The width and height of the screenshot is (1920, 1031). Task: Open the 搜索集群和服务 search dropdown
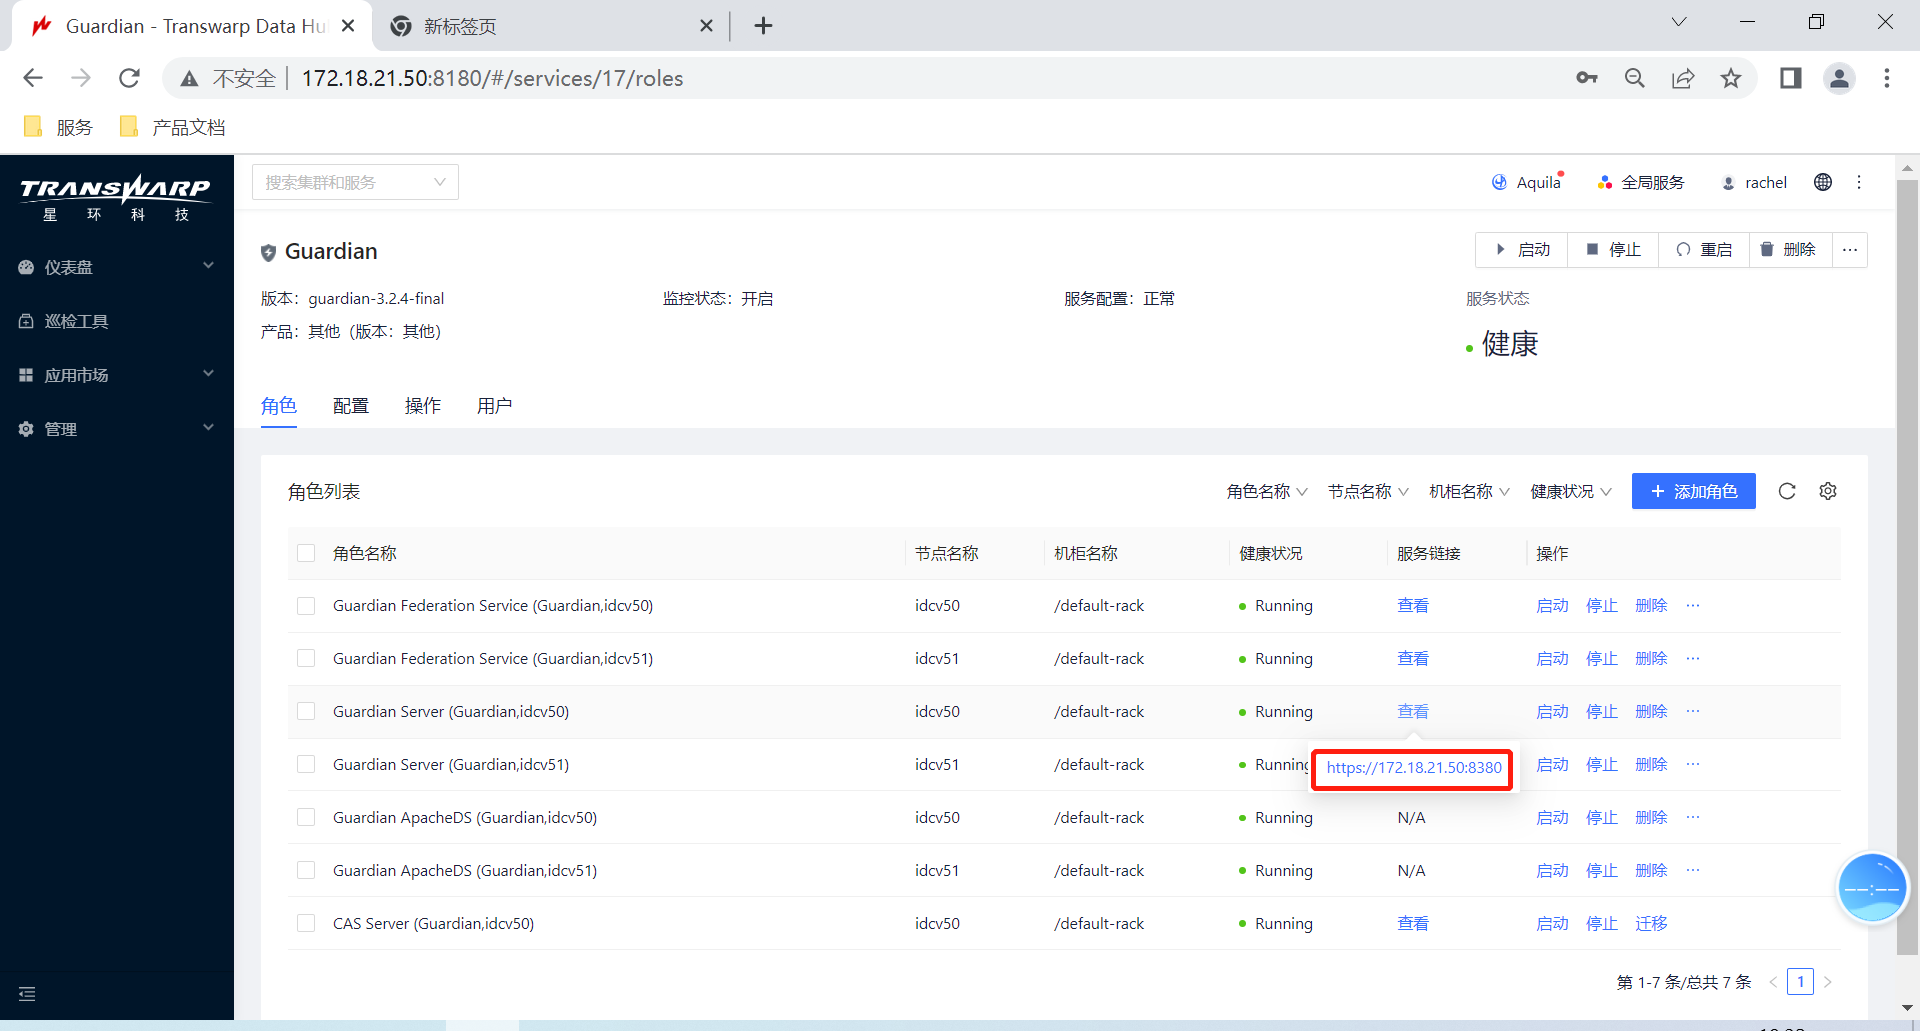click(x=355, y=182)
